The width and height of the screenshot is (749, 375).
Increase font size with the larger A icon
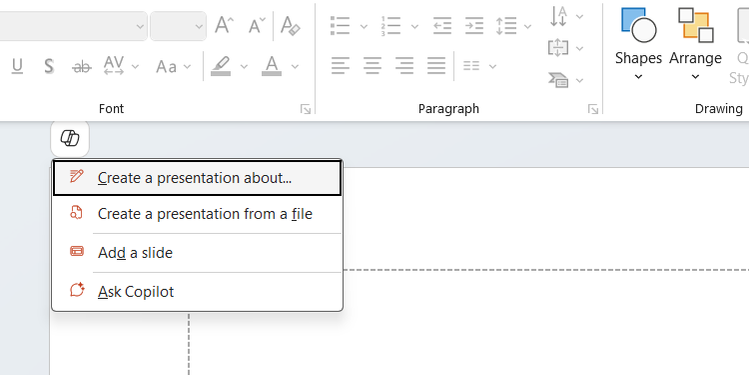pyautogui.click(x=224, y=25)
